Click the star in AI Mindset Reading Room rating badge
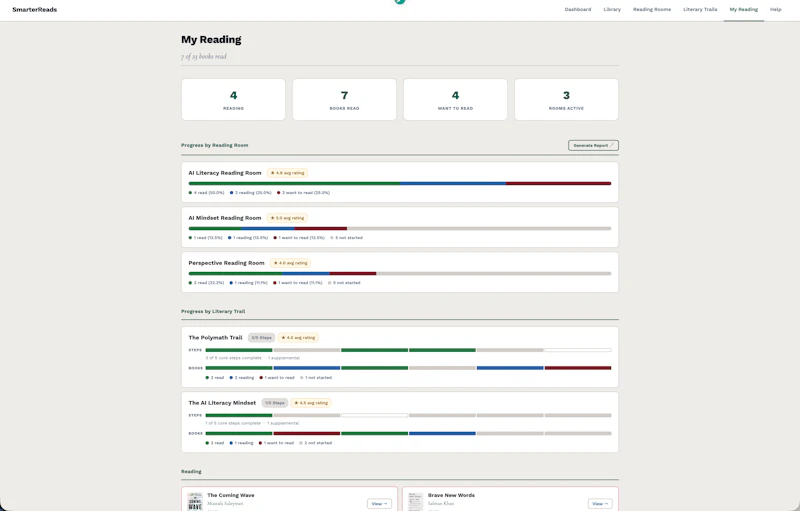 click(x=272, y=218)
